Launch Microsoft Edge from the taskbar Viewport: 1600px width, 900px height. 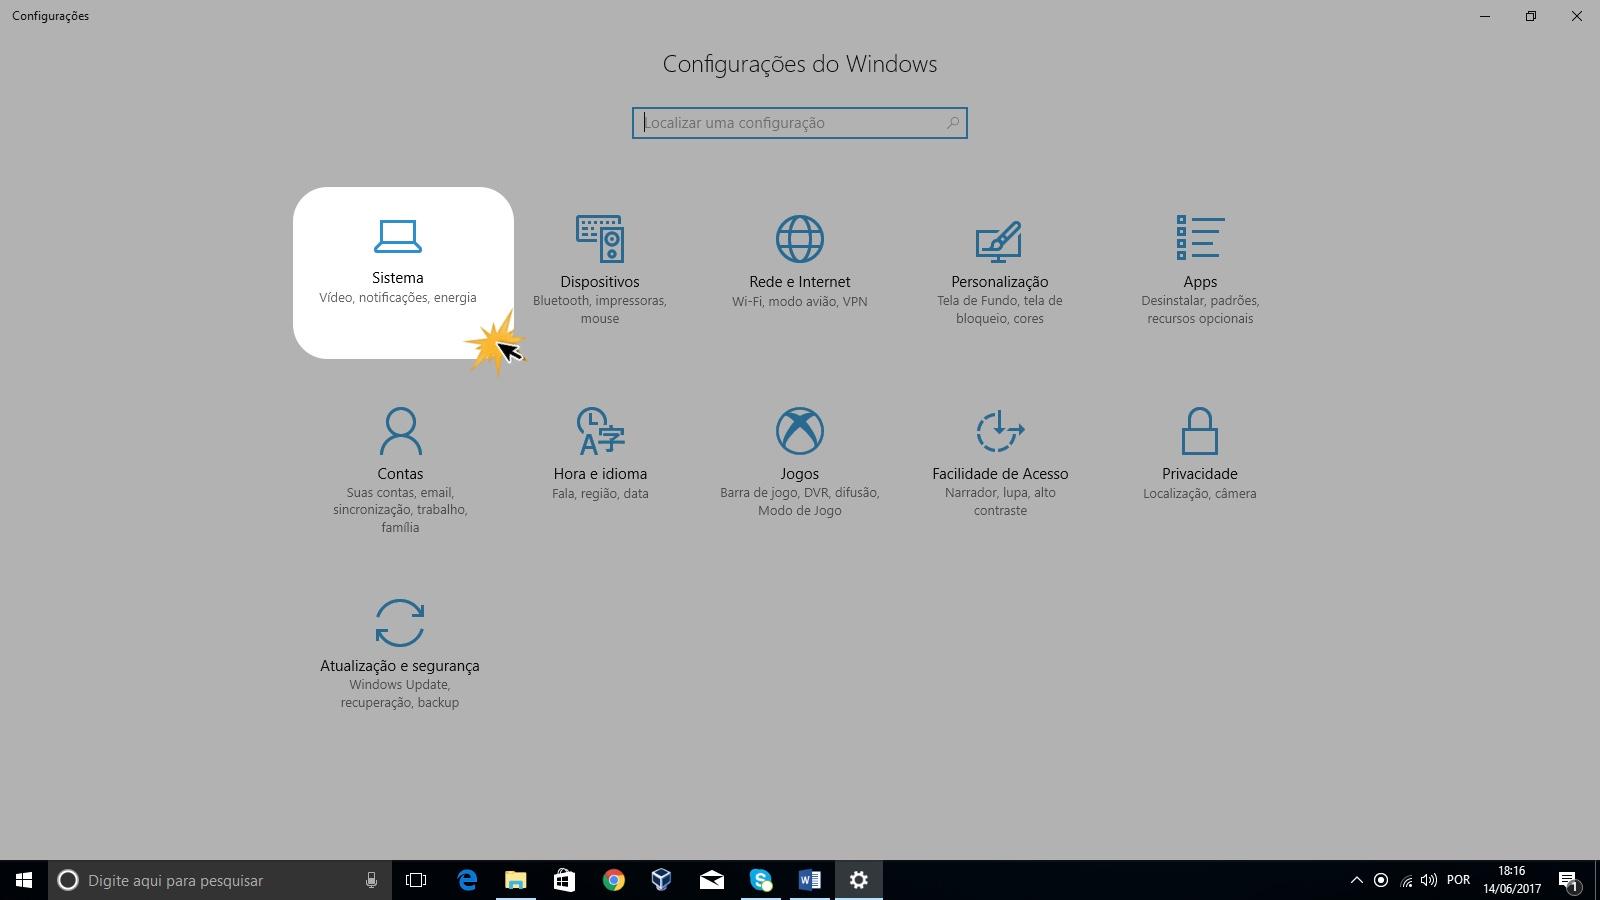click(467, 880)
